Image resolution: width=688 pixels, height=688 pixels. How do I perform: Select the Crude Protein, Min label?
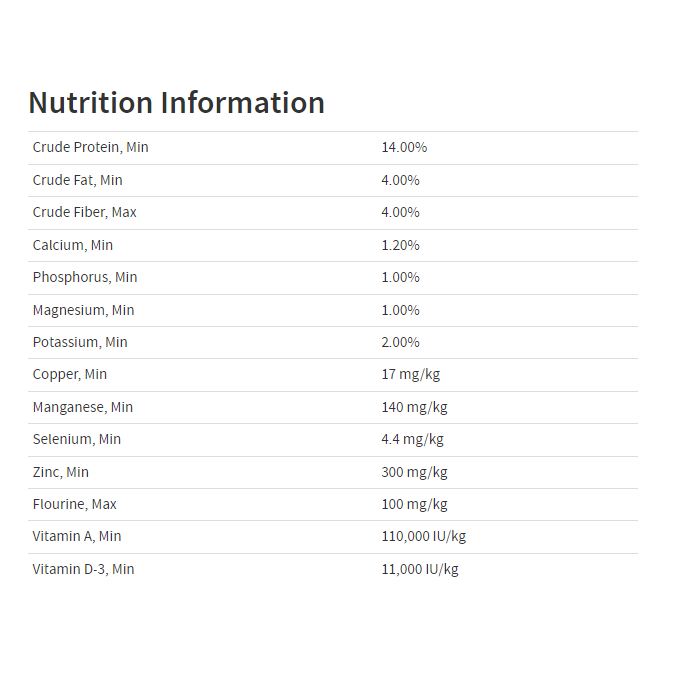90,147
